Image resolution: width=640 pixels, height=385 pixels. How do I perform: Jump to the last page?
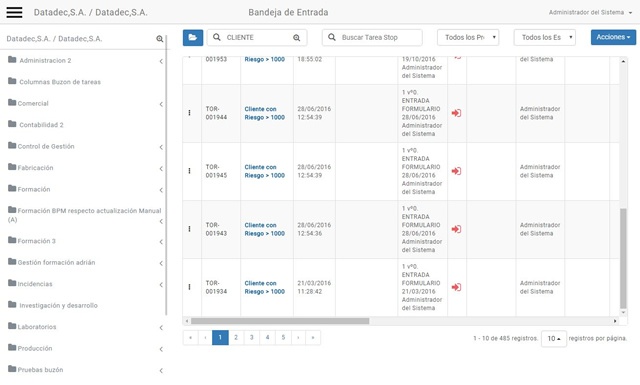click(x=313, y=337)
